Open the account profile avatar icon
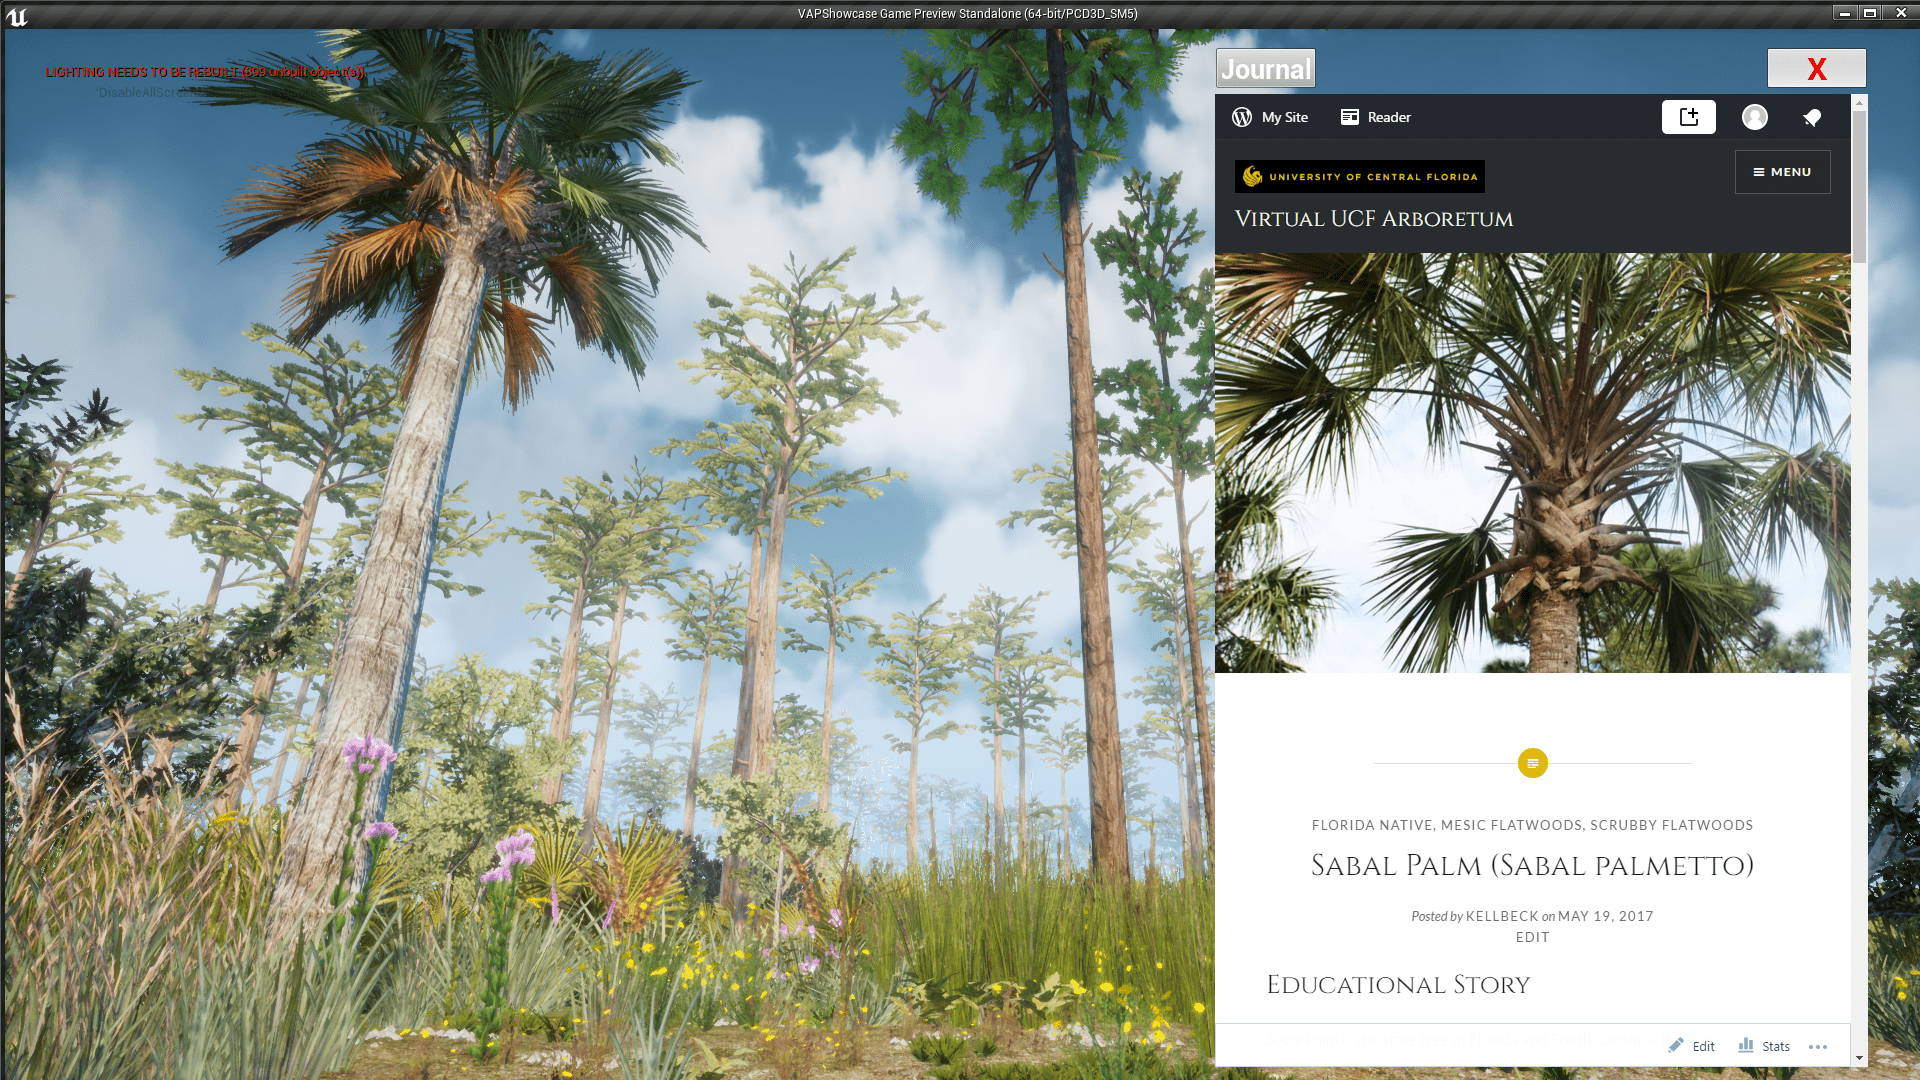This screenshot has width=1920, height=1080. [x=1755, y=117]
